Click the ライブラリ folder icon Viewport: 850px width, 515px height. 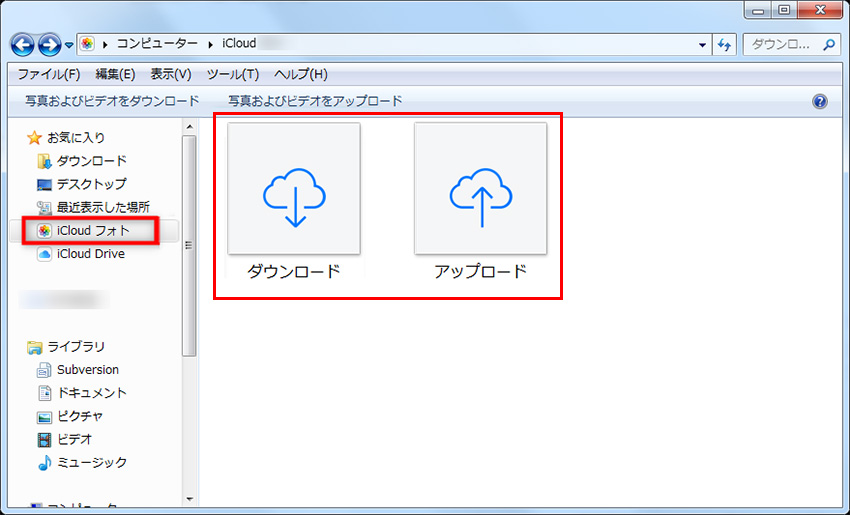[34, 347]
